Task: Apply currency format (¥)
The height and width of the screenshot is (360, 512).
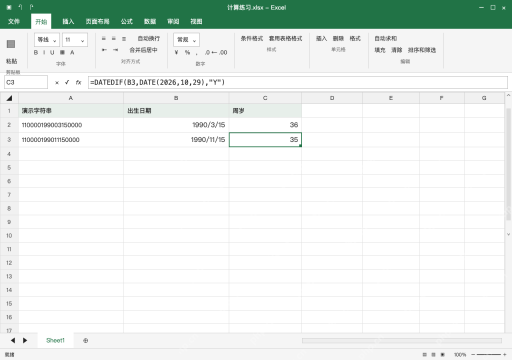Action: 176,52
